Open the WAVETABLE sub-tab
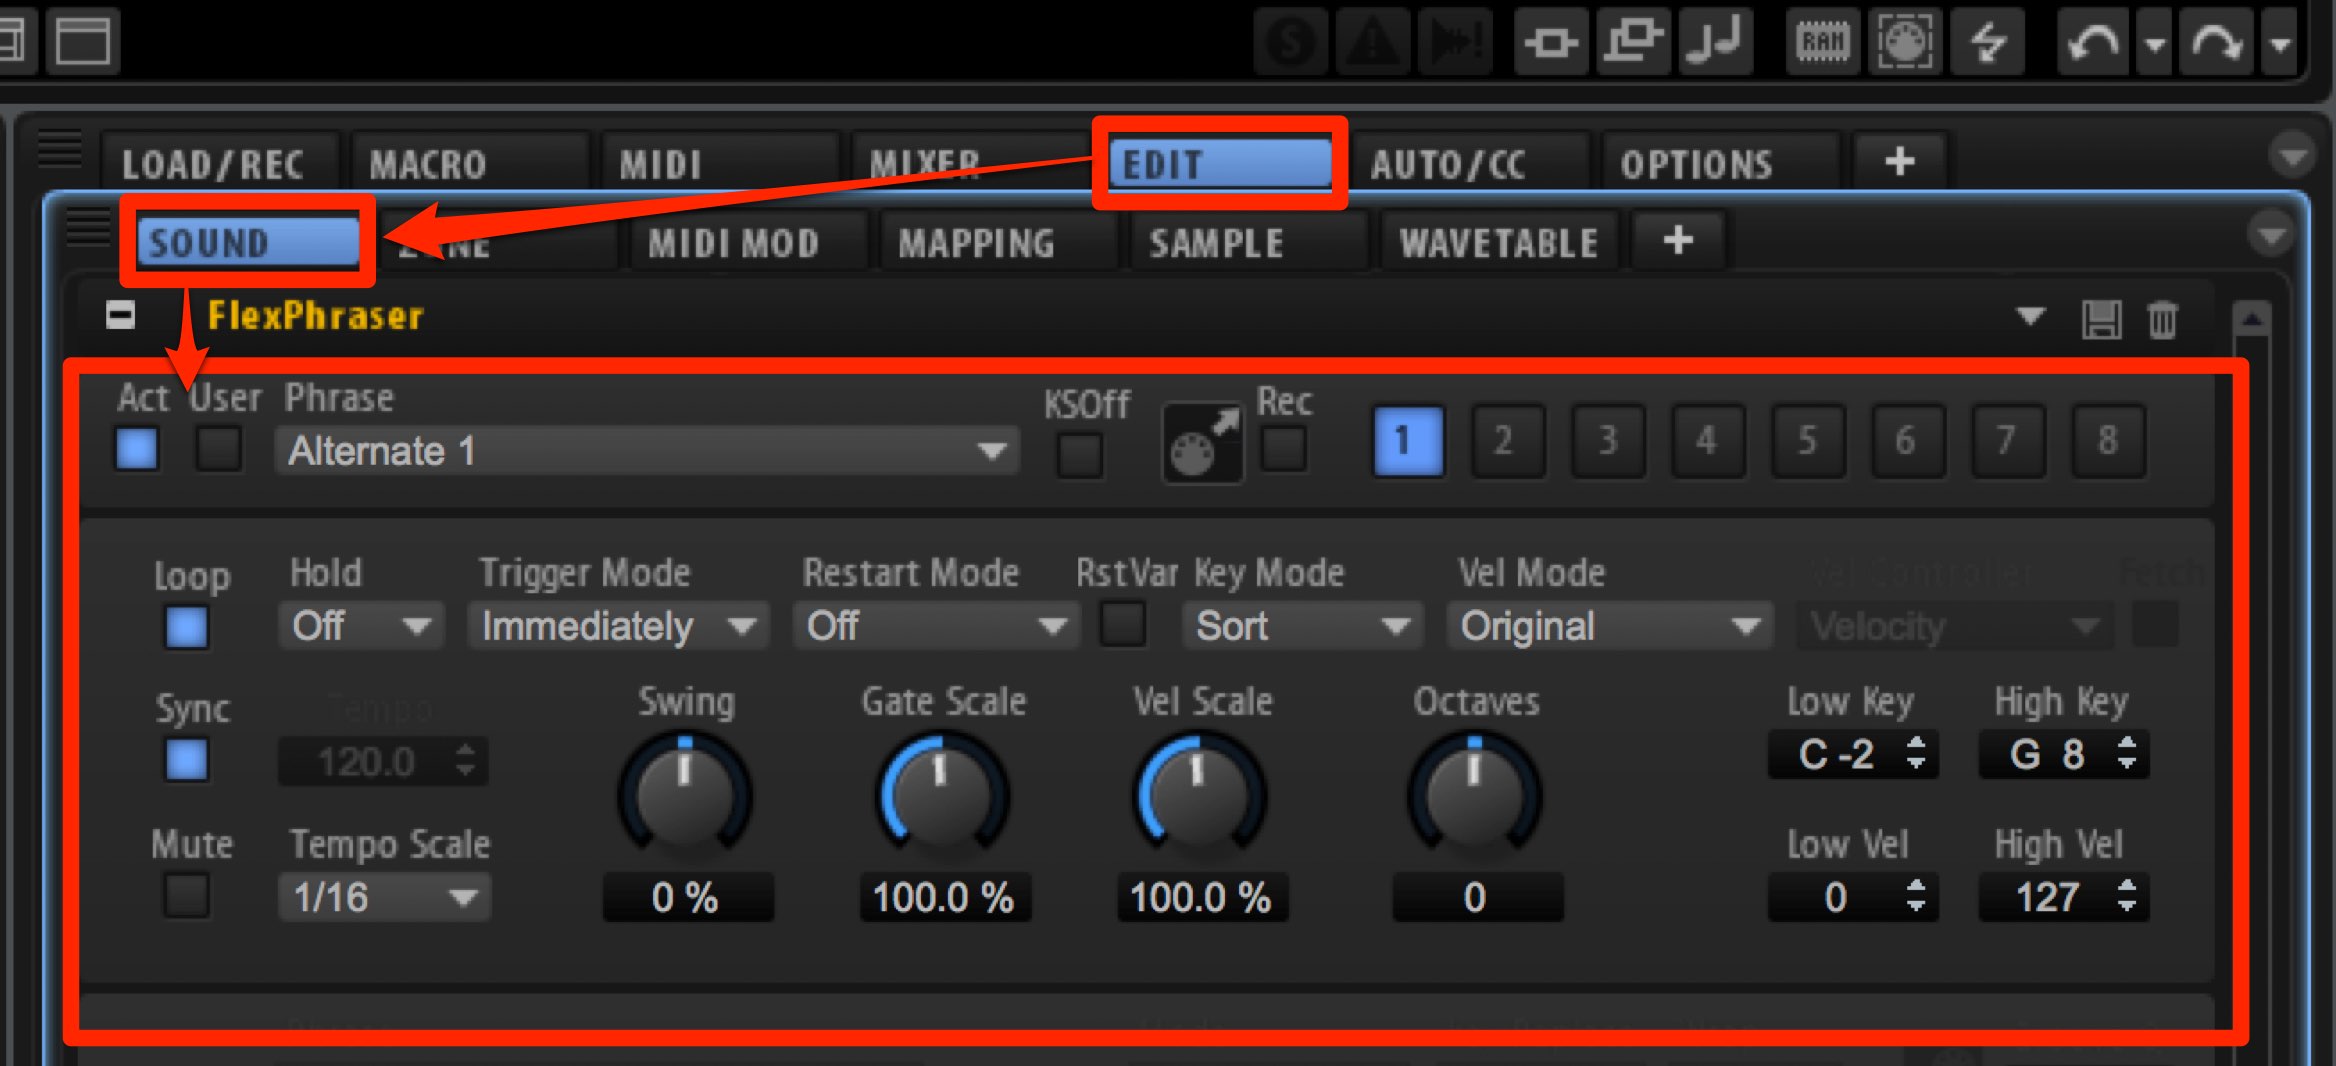 1497,243
